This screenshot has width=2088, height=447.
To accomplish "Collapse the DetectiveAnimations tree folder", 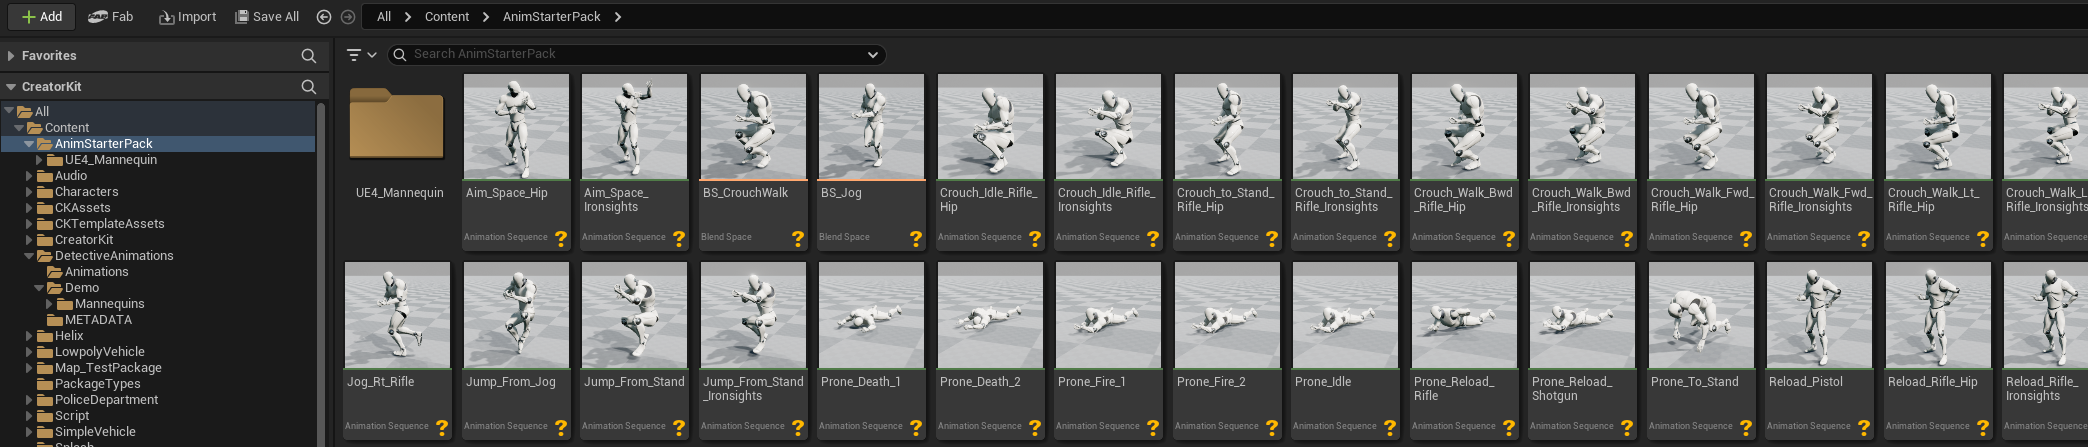I will point(29,256).
